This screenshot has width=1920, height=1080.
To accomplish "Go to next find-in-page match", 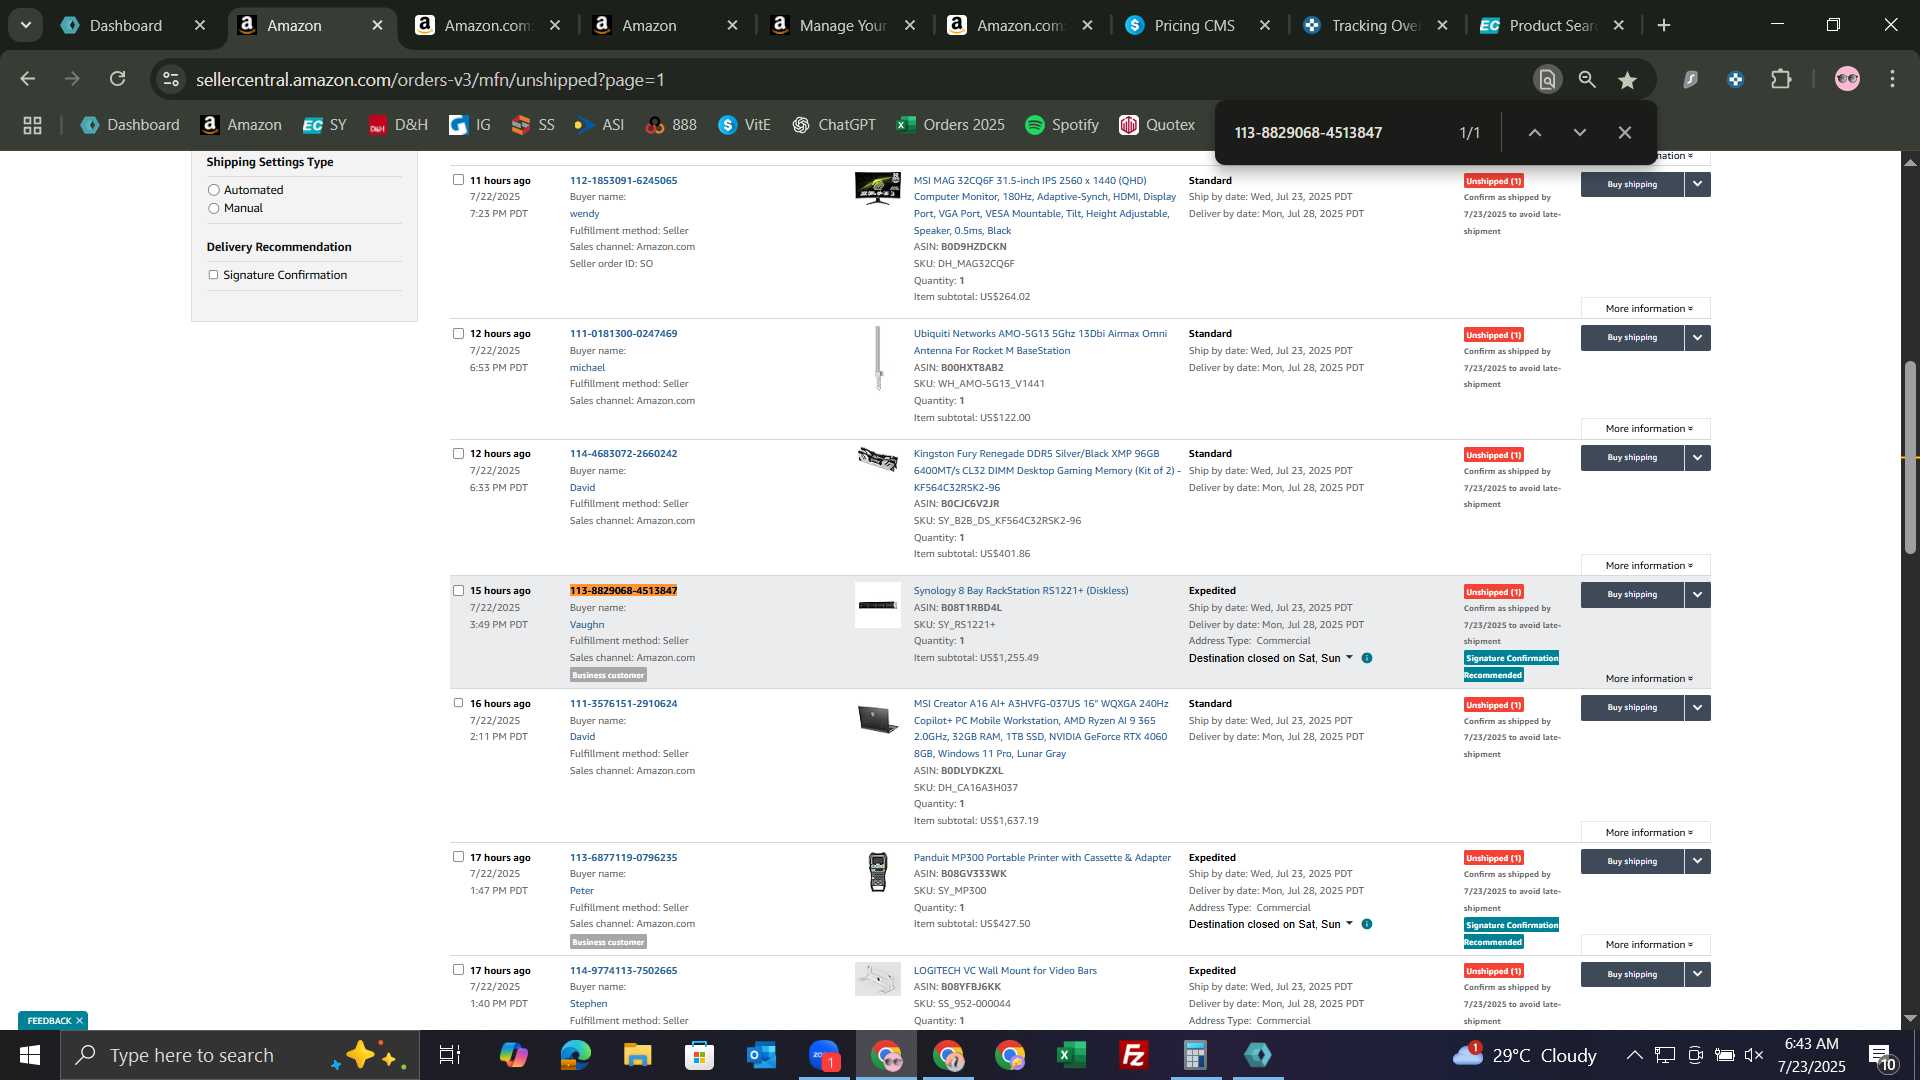I will [x=1580, y=132].
